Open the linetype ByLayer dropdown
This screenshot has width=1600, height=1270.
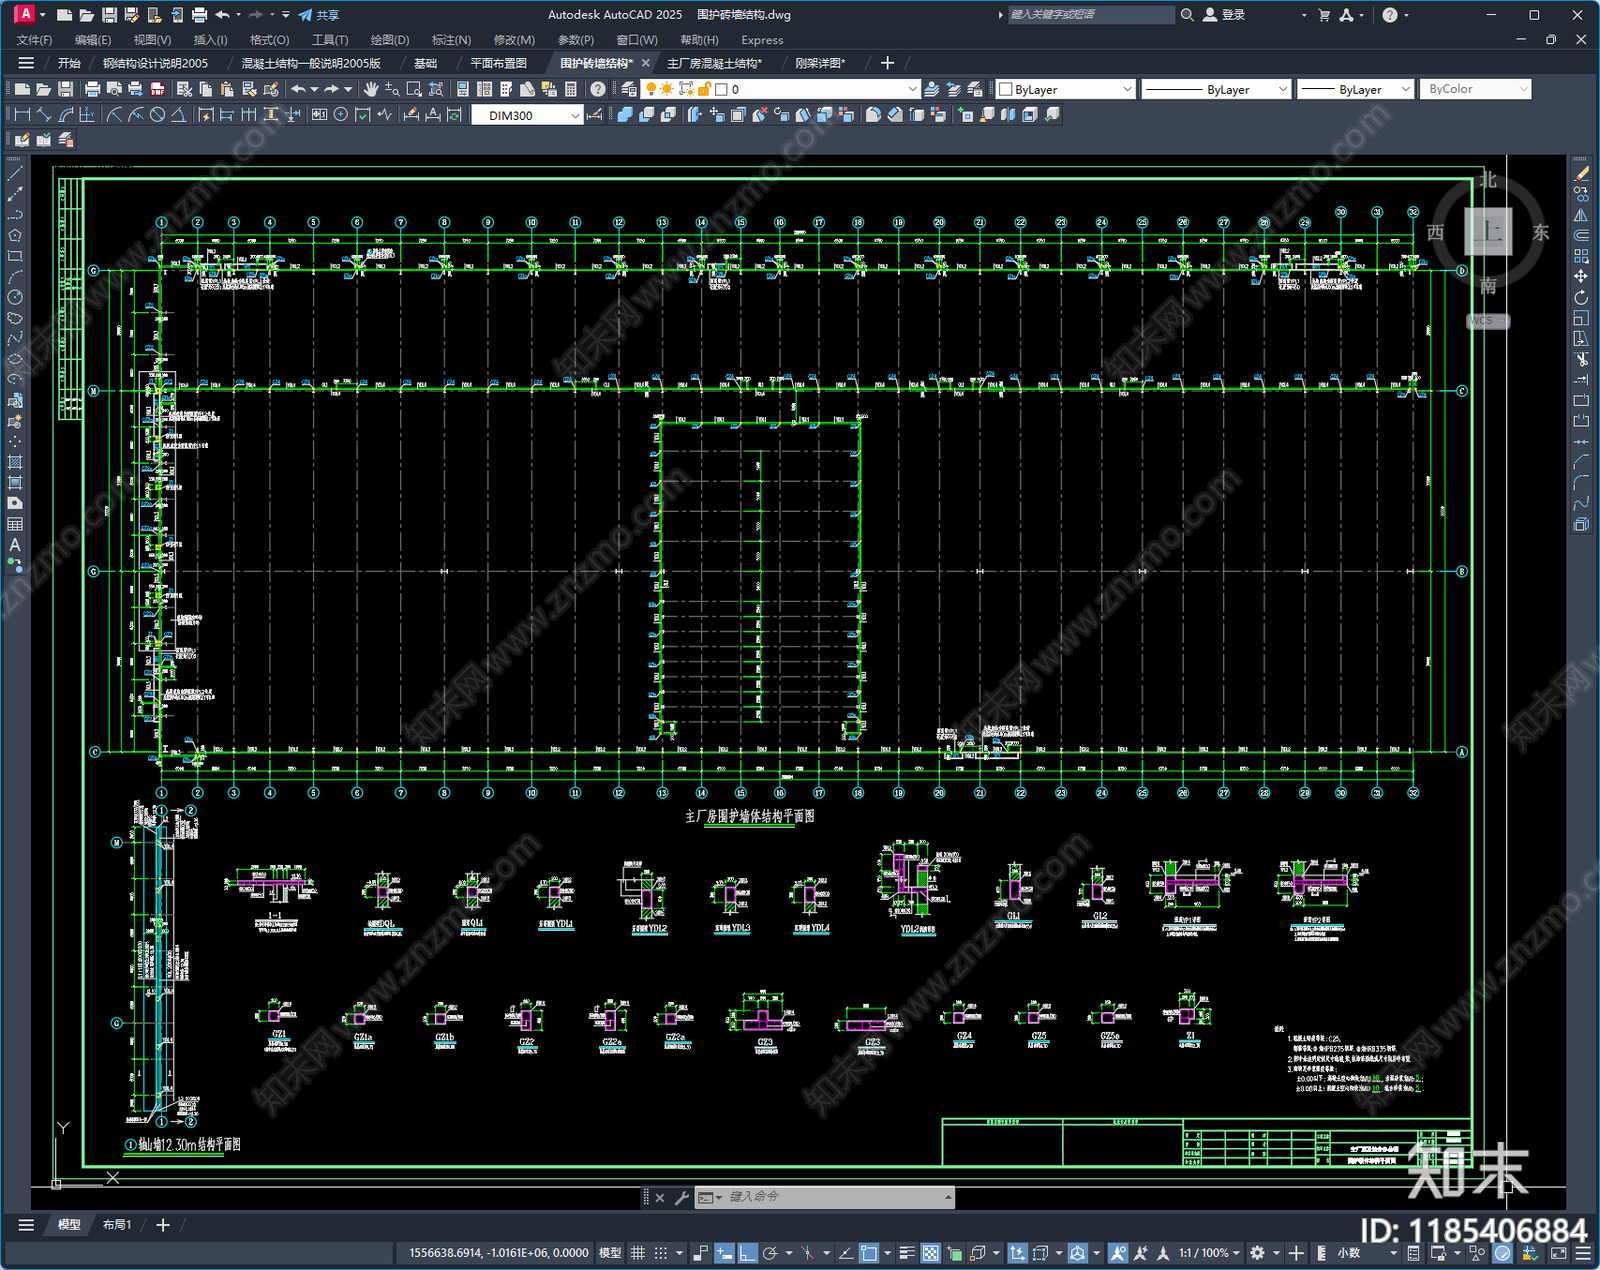tap(1283, 89)
